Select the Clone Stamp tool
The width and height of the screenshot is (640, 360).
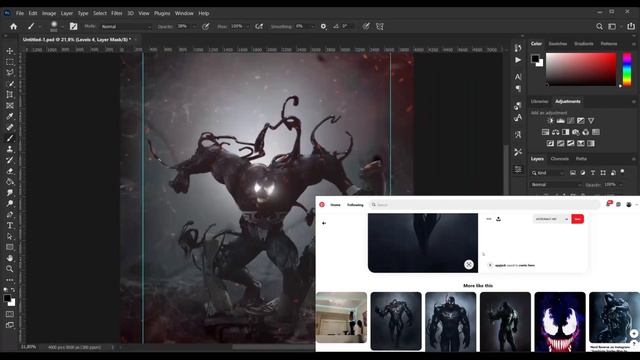click(x=10, y=149)
